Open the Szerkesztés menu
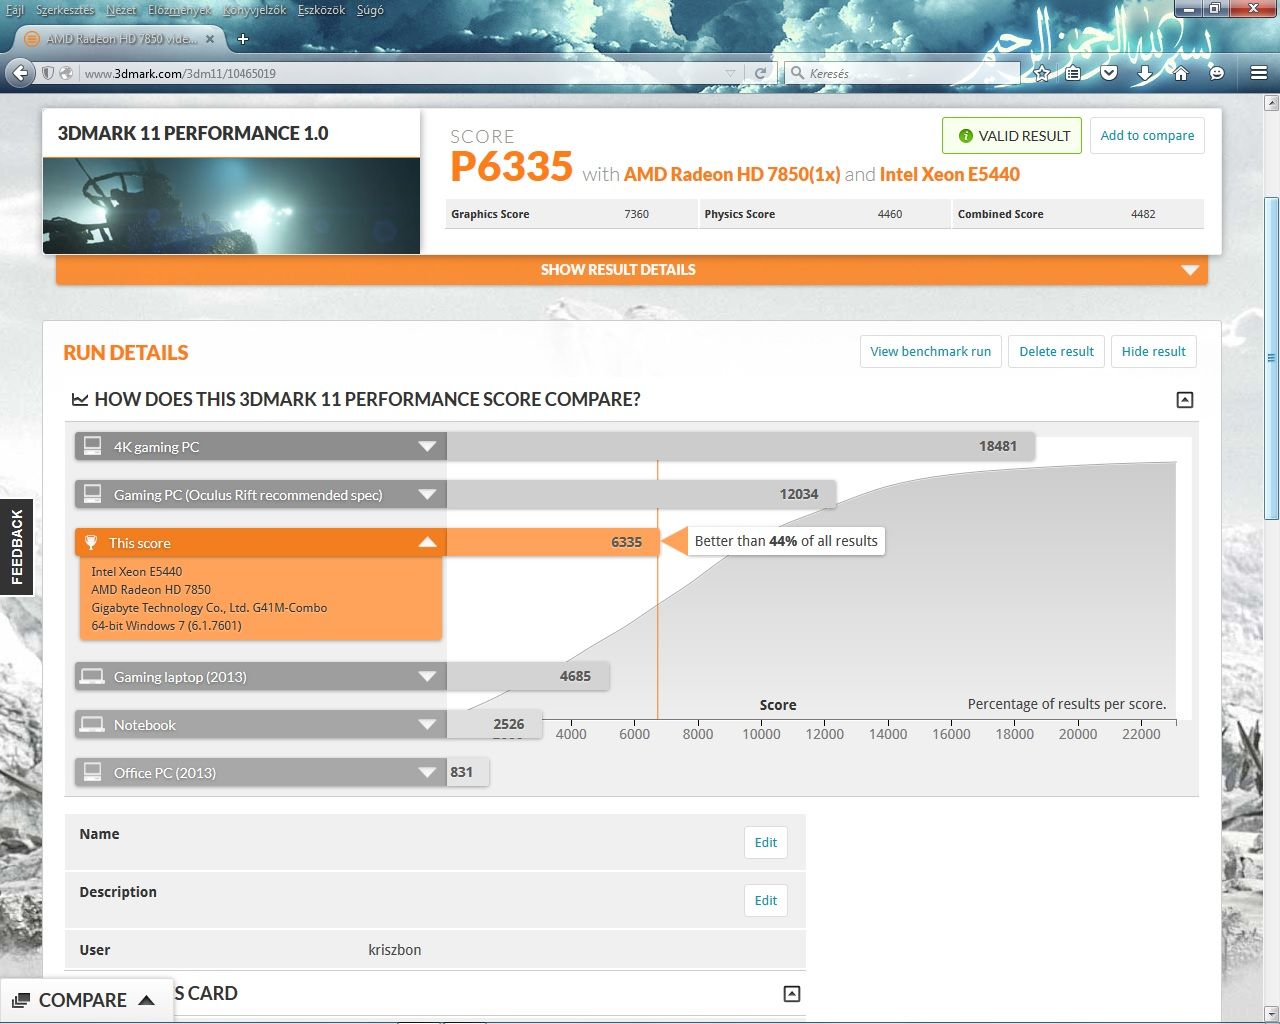The image size is (1280, 1024). 65,10
